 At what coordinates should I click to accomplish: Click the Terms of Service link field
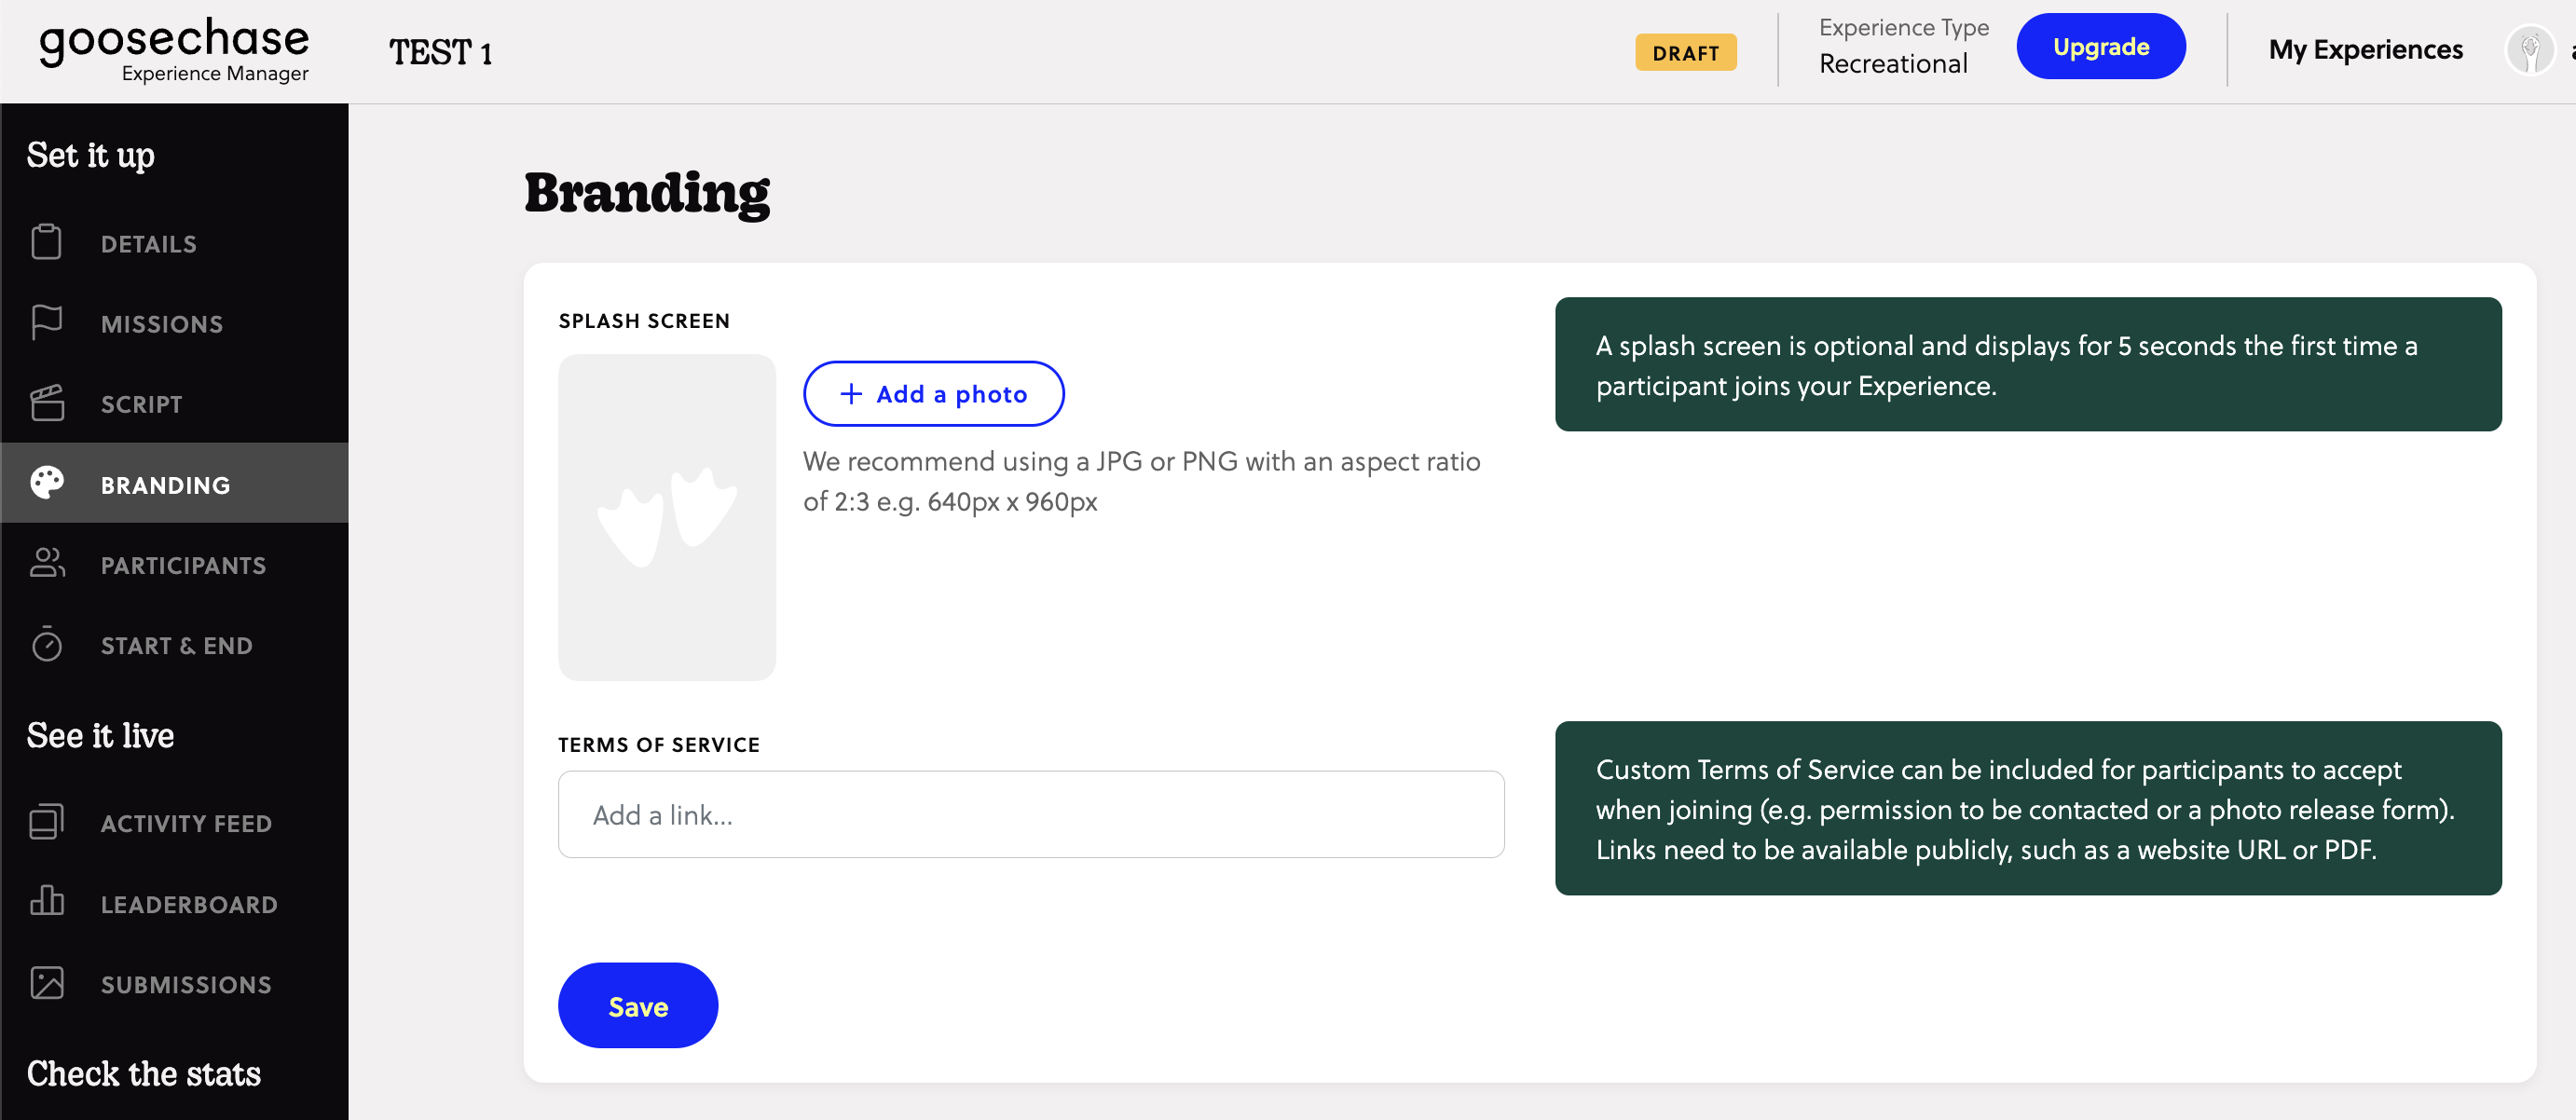pos(1030,814)
